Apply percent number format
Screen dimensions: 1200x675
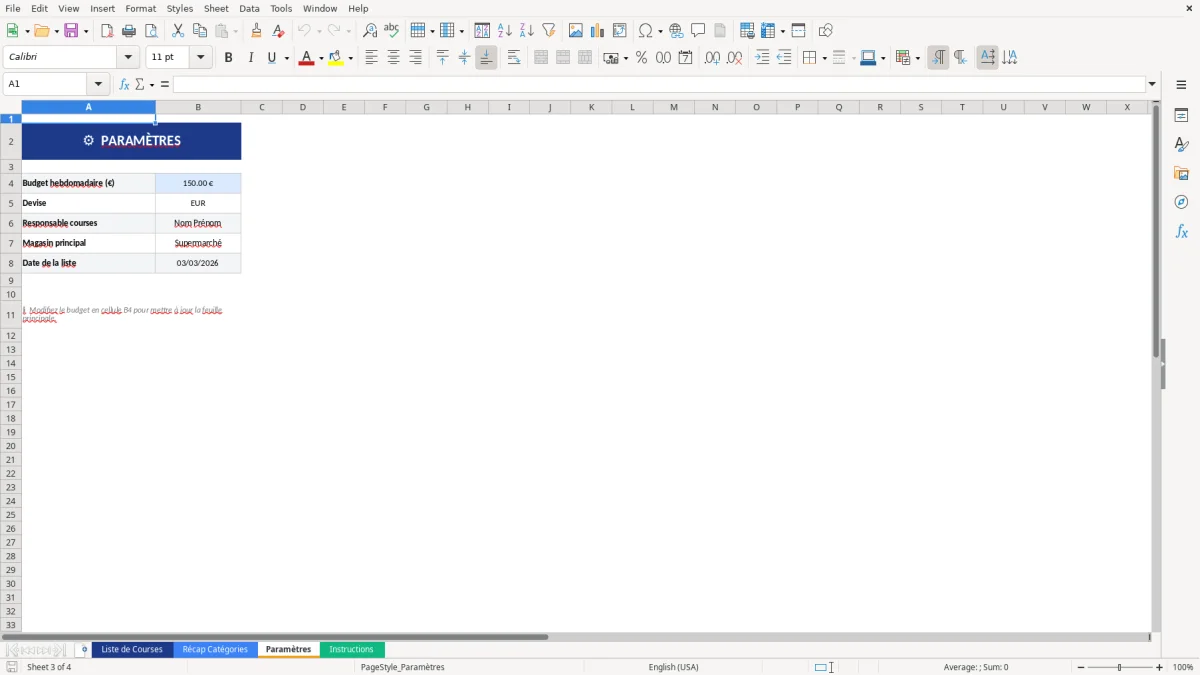click(641, 57)
